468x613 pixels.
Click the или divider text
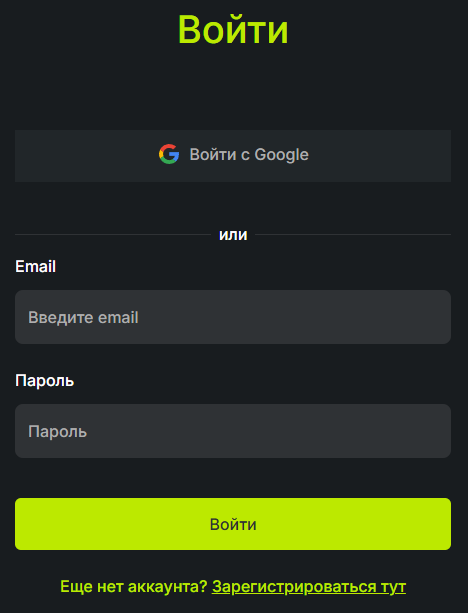tap(233, 235)
